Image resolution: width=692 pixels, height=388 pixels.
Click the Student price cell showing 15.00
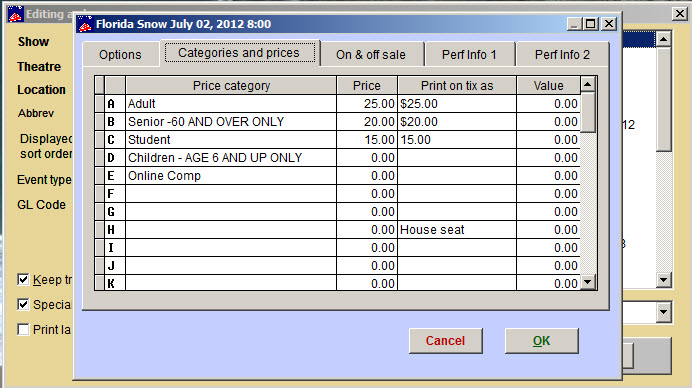click(x=367, y=140)
